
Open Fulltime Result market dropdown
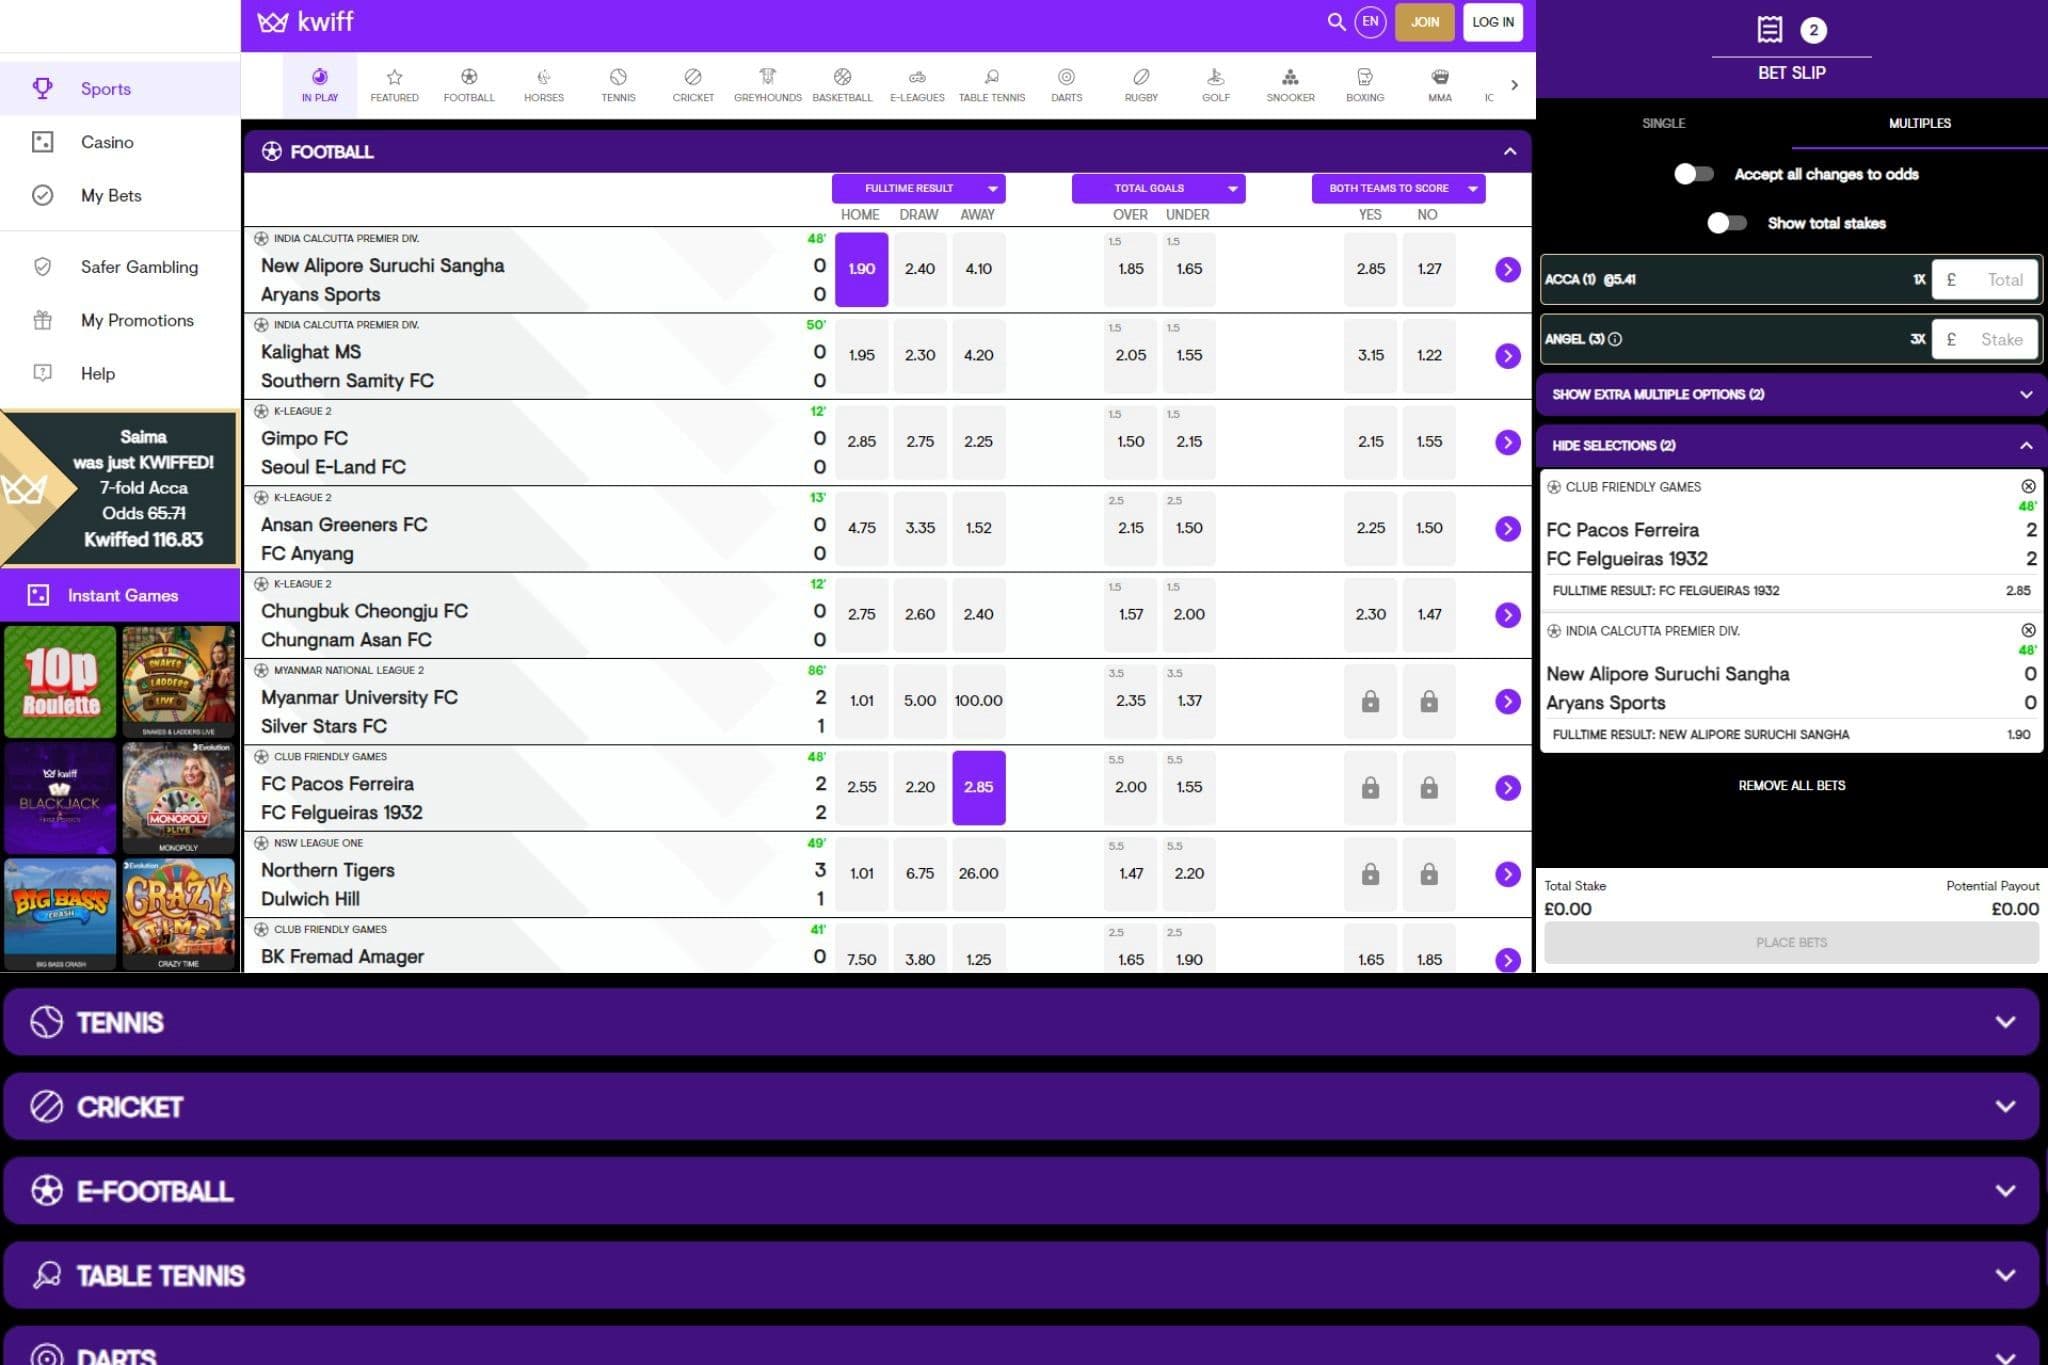[x=918, y=188]
